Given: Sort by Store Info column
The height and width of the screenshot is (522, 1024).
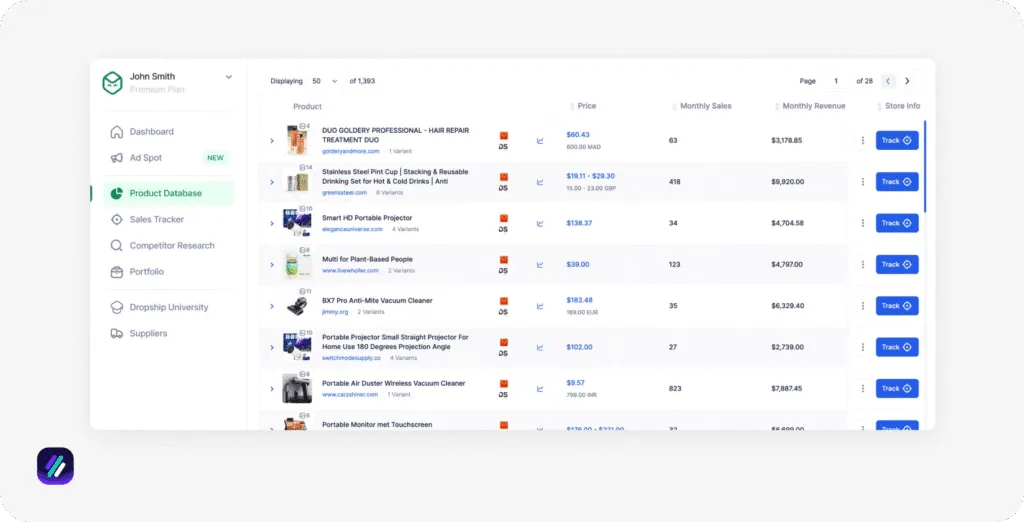Looking at the screenshot, I should 899,106.
